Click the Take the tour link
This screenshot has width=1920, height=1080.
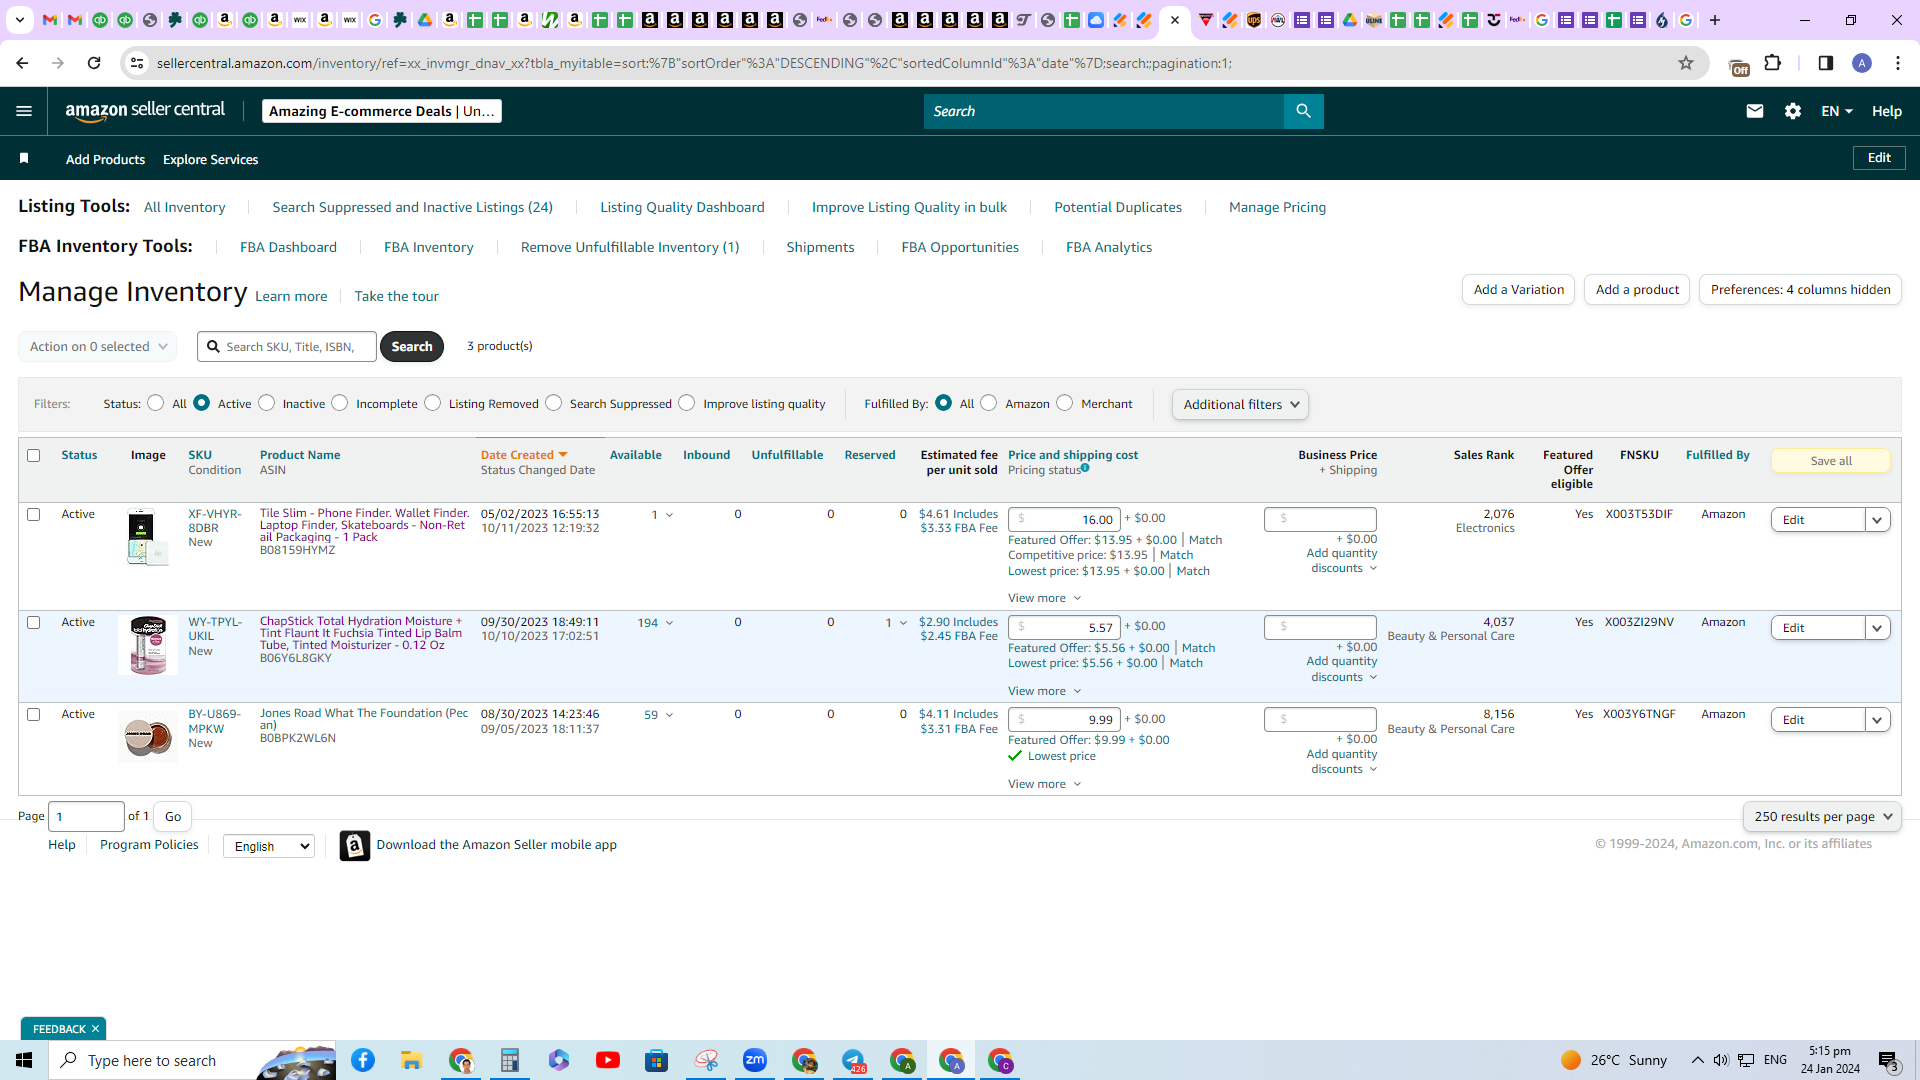click(396, 296)
